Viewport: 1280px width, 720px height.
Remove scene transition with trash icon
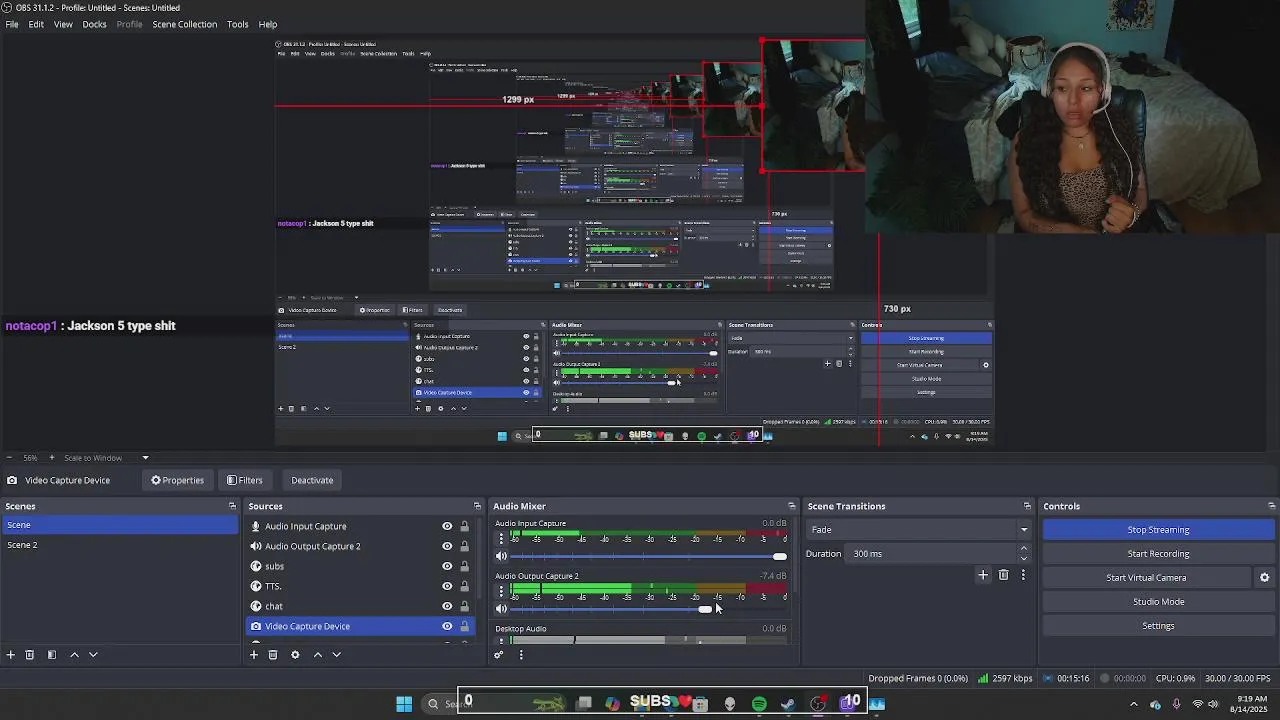1003,575
